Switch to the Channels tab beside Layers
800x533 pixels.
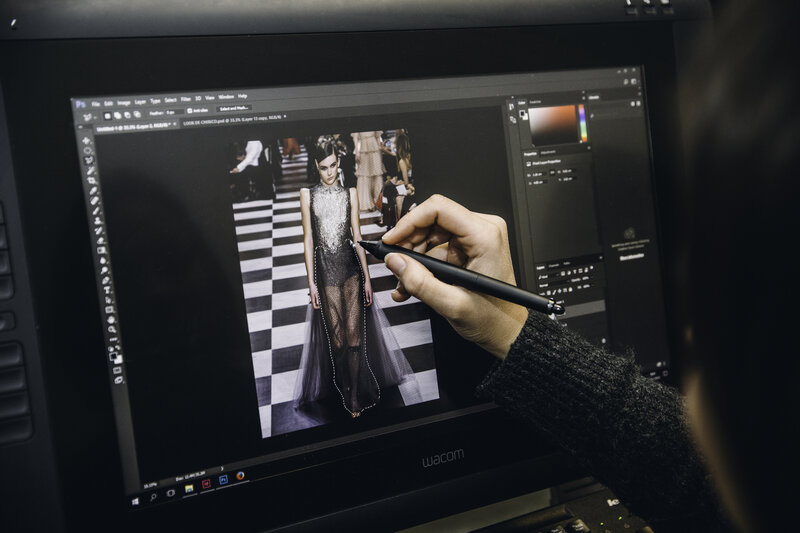(554, 265)
